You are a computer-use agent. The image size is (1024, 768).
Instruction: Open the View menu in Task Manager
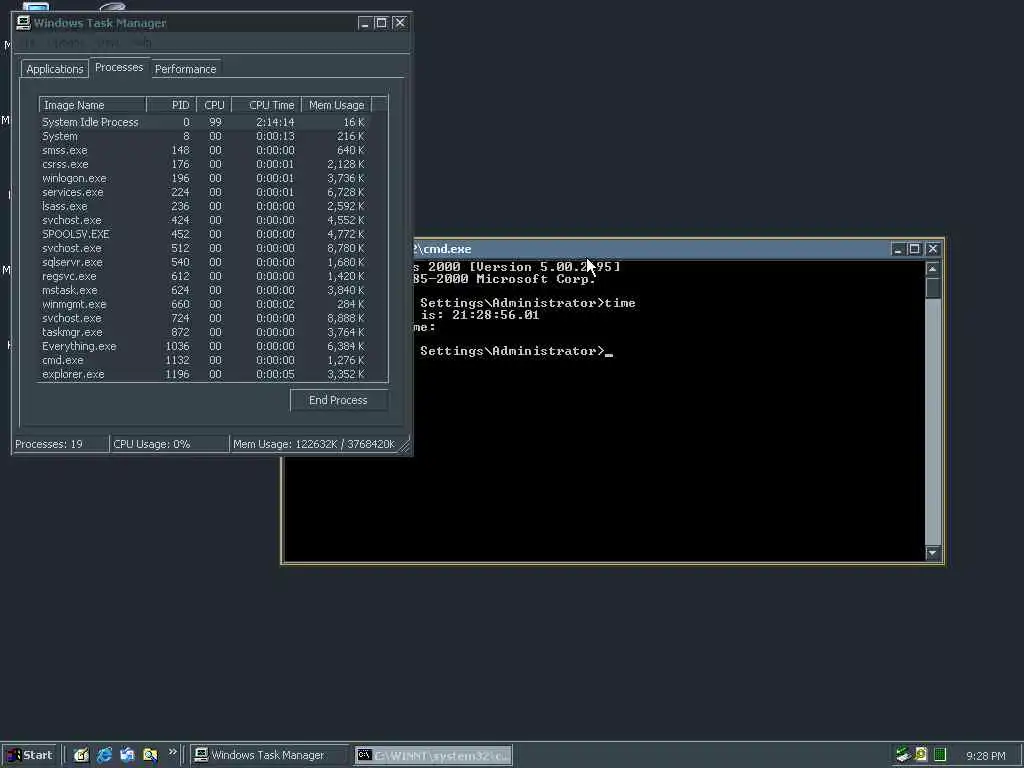108,43
